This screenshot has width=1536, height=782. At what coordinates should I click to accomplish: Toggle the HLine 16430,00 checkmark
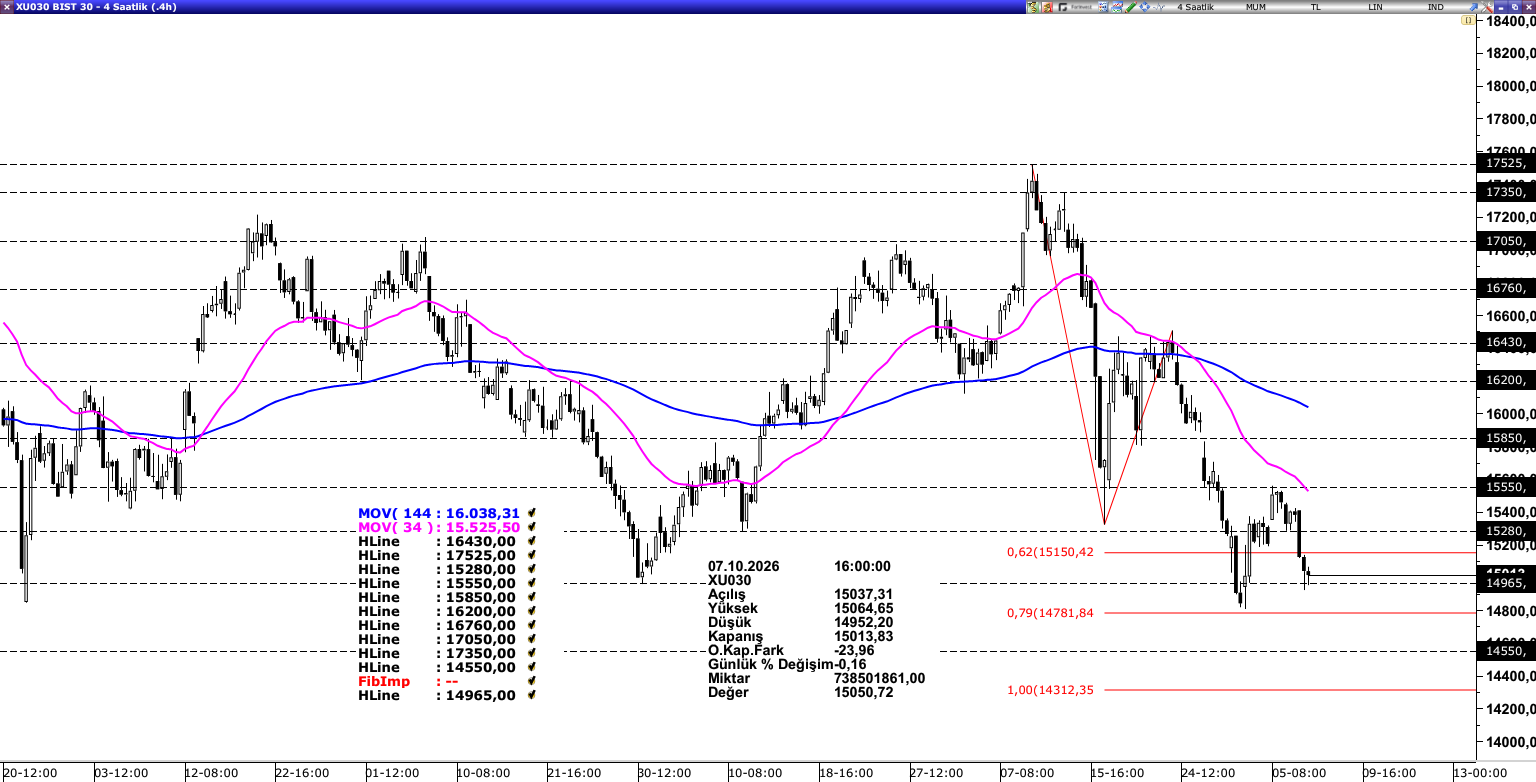pyautogui.click(x=532, y=541)
